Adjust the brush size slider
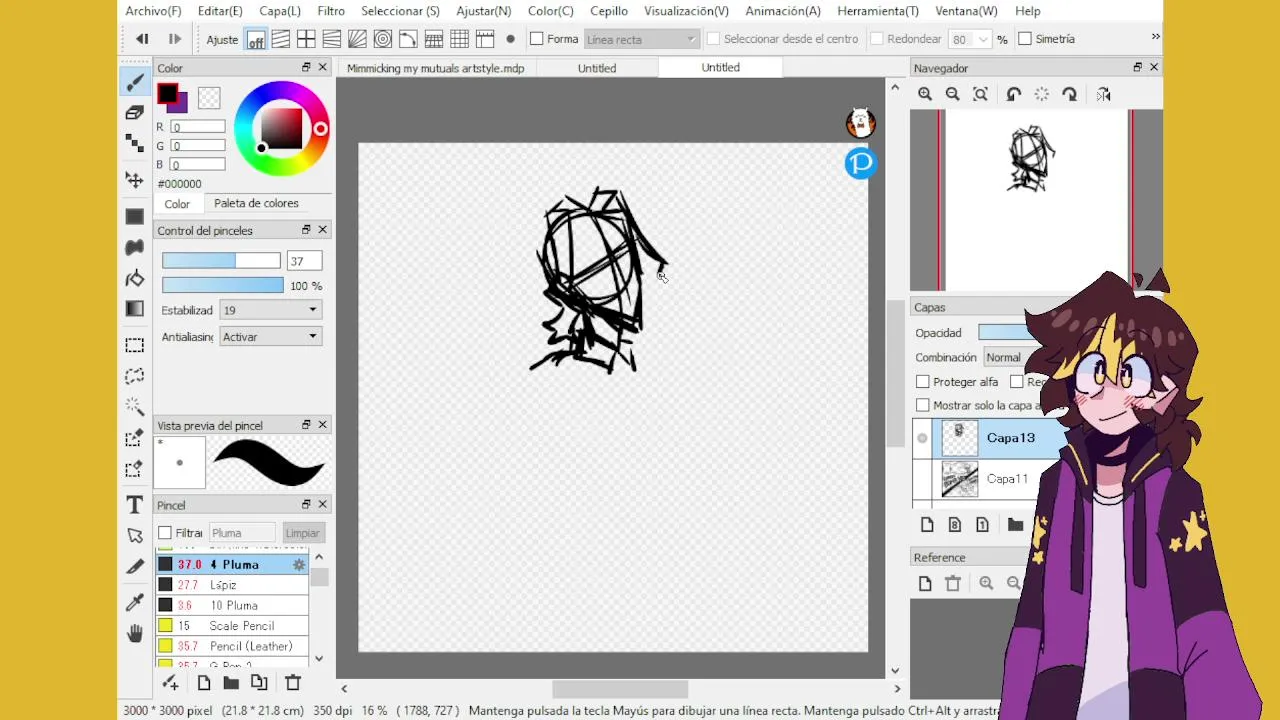 (221, 261)
